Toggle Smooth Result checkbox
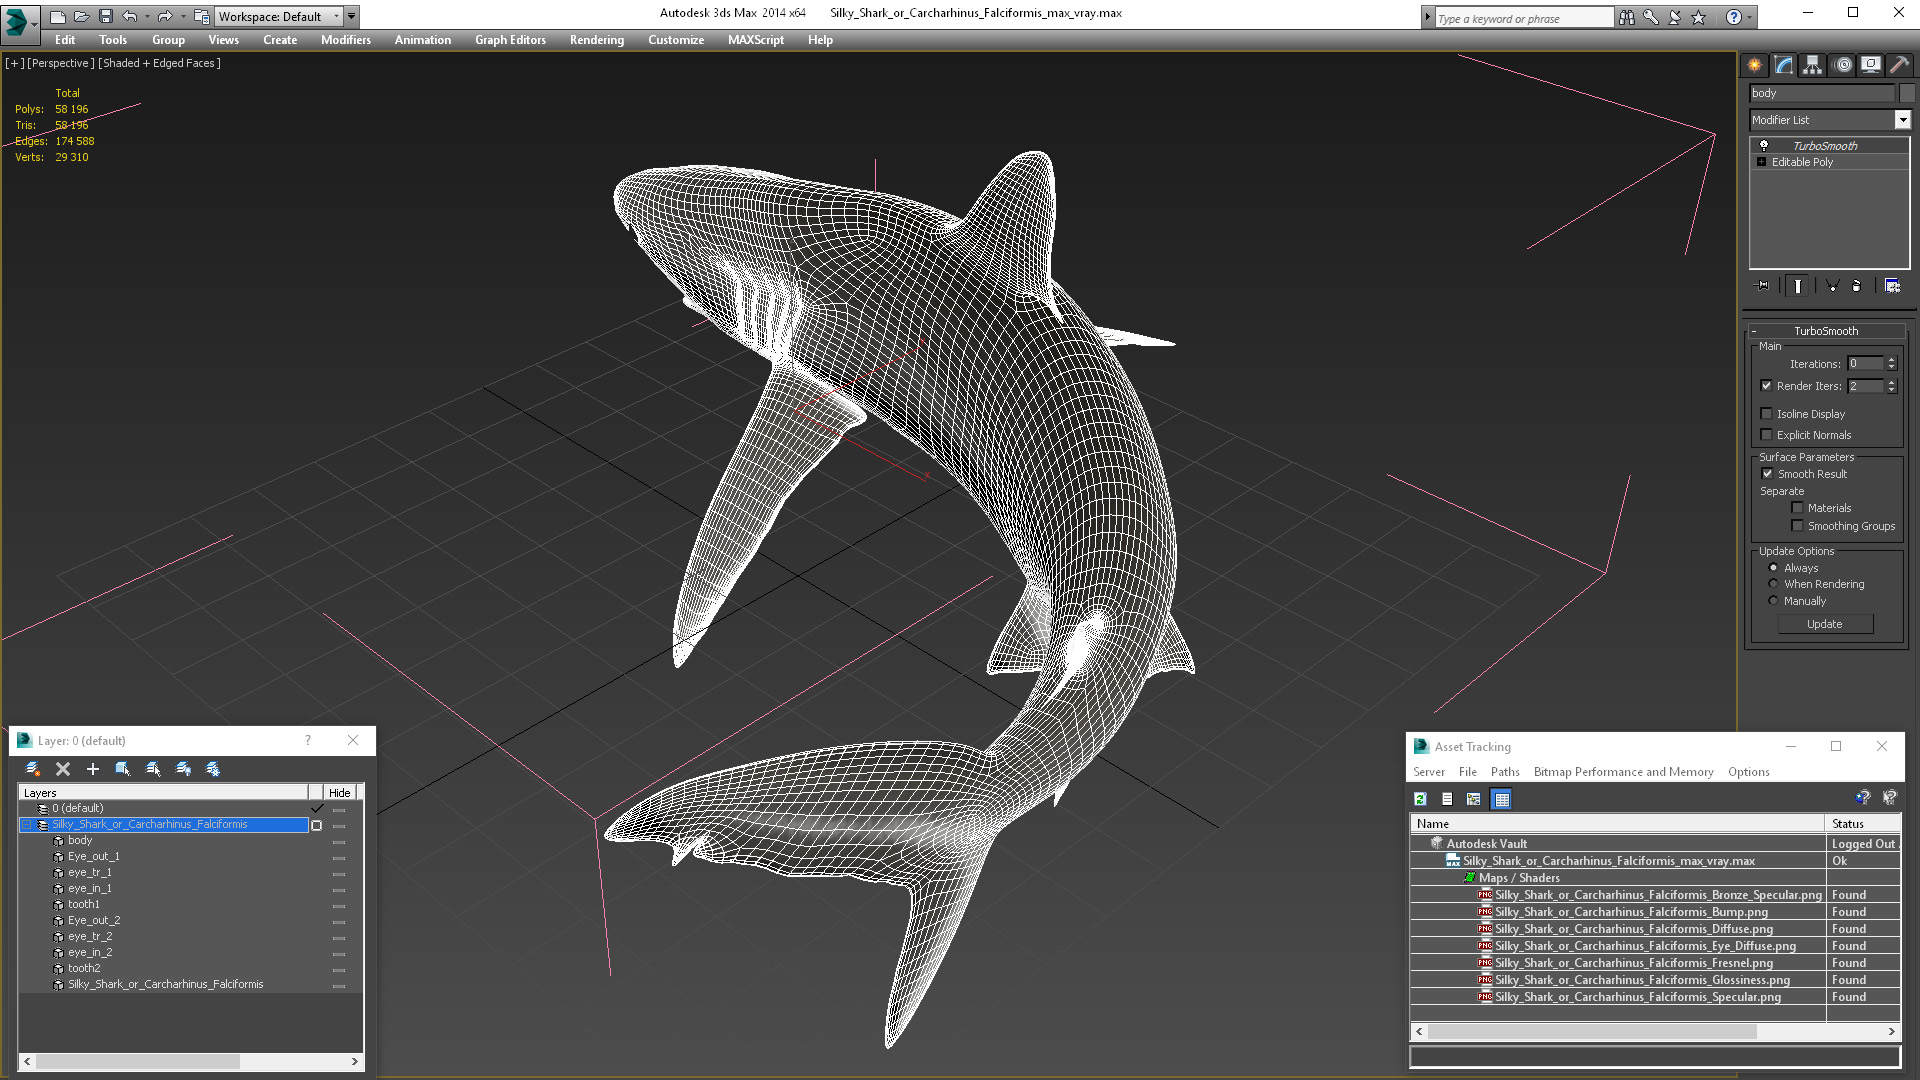The height and width of the screenshot is (1080, 1920). pyautogui.click(x=1767, y=474)
